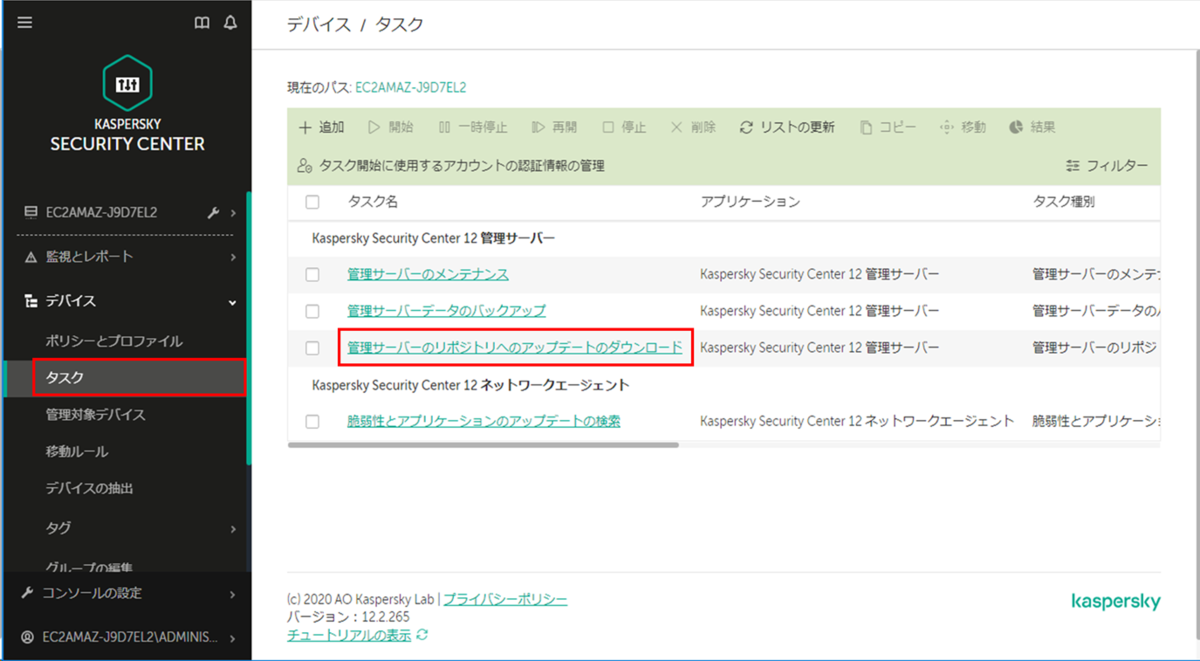
Task: Click the horizontal scrollbar under the task table
Action: (483, 445)
